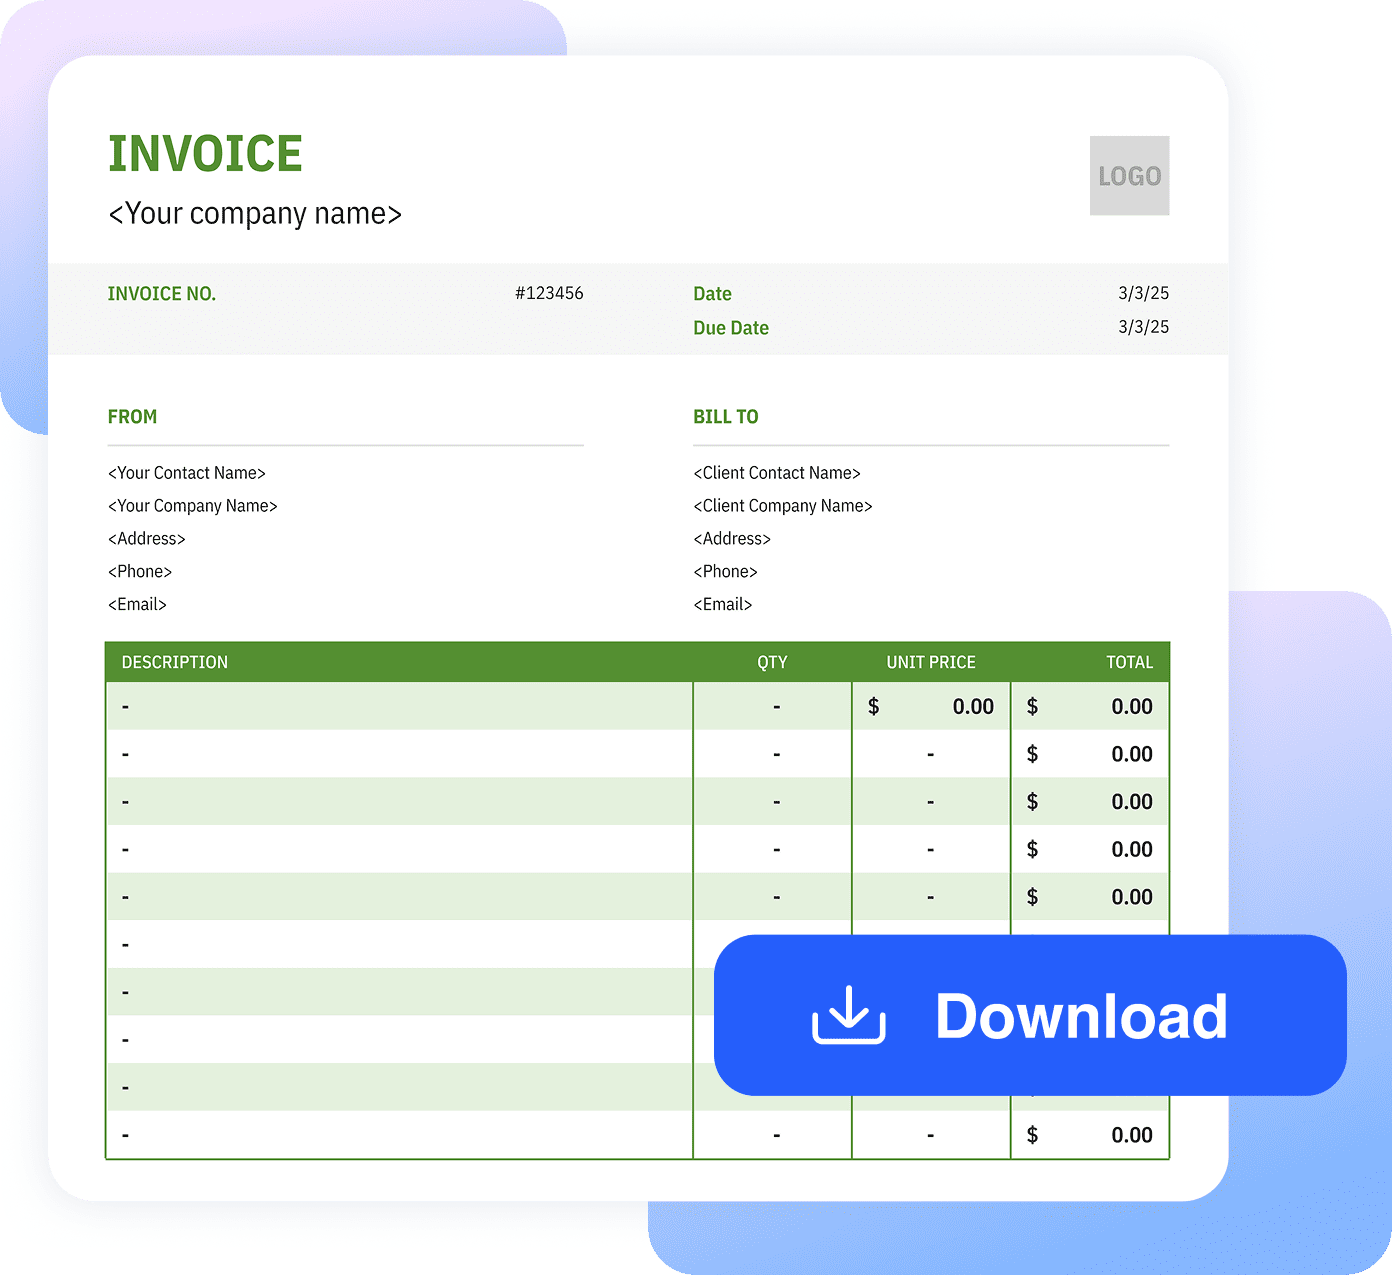Screen dimensions: 1392x1275
Task: Click the gray LOGO placeholder
Action: (x=1129, y=176)
